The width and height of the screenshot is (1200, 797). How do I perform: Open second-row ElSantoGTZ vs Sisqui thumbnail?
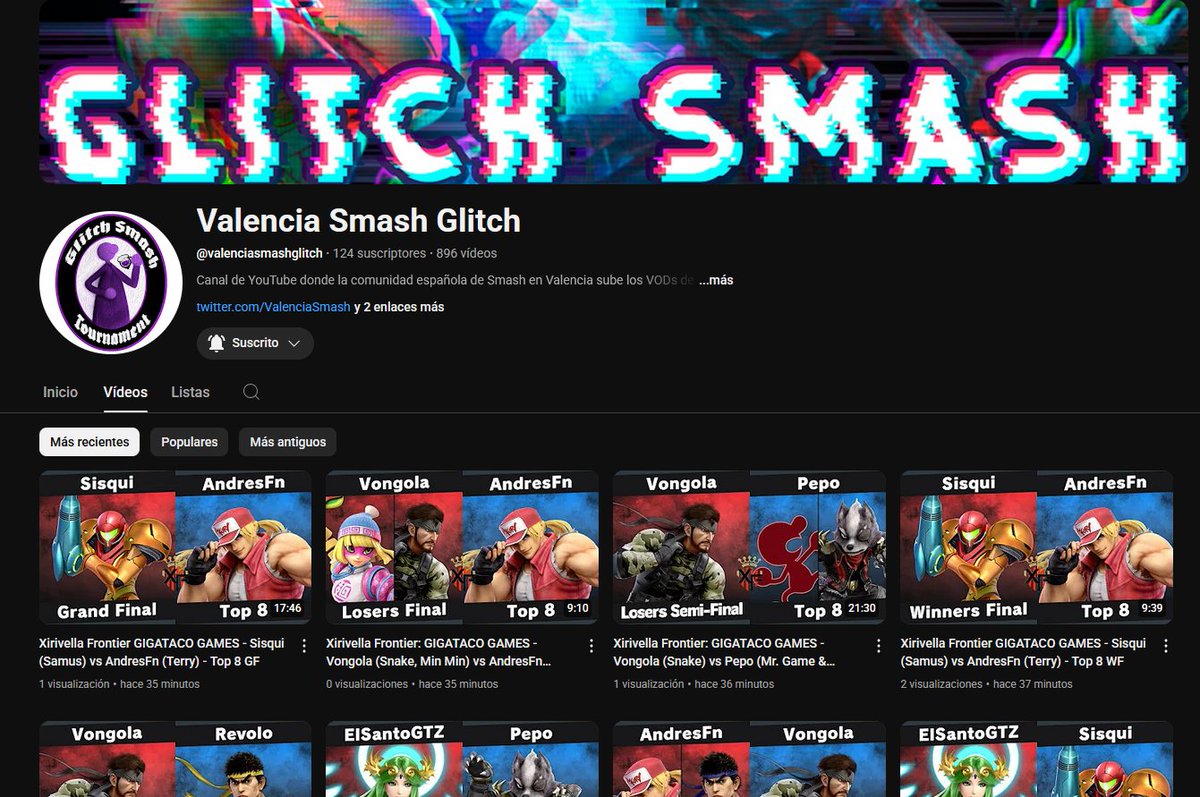[x=1036, y=759]
